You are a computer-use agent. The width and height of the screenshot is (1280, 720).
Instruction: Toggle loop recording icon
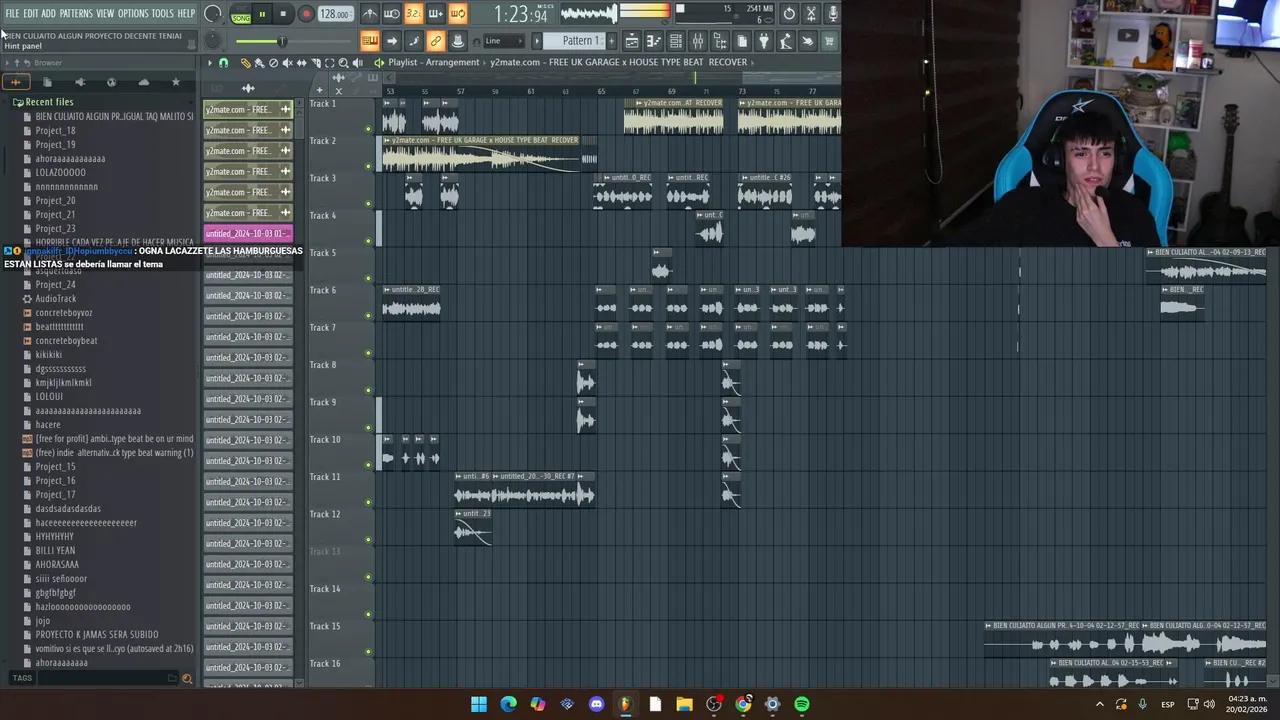(x=458, y=14)
